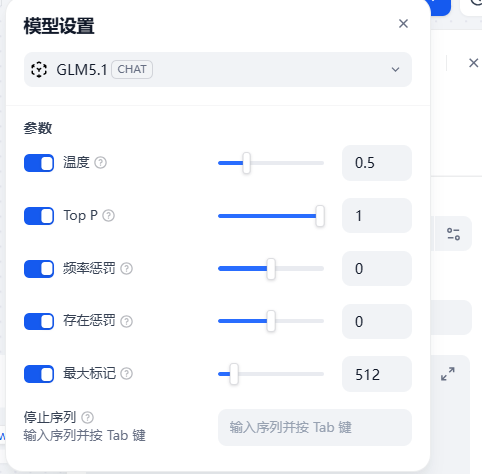This screenshot has width=482, height=474.
Task: Click the 停止序列 input field
Action: pyautogui.click(x=315, y=427)
